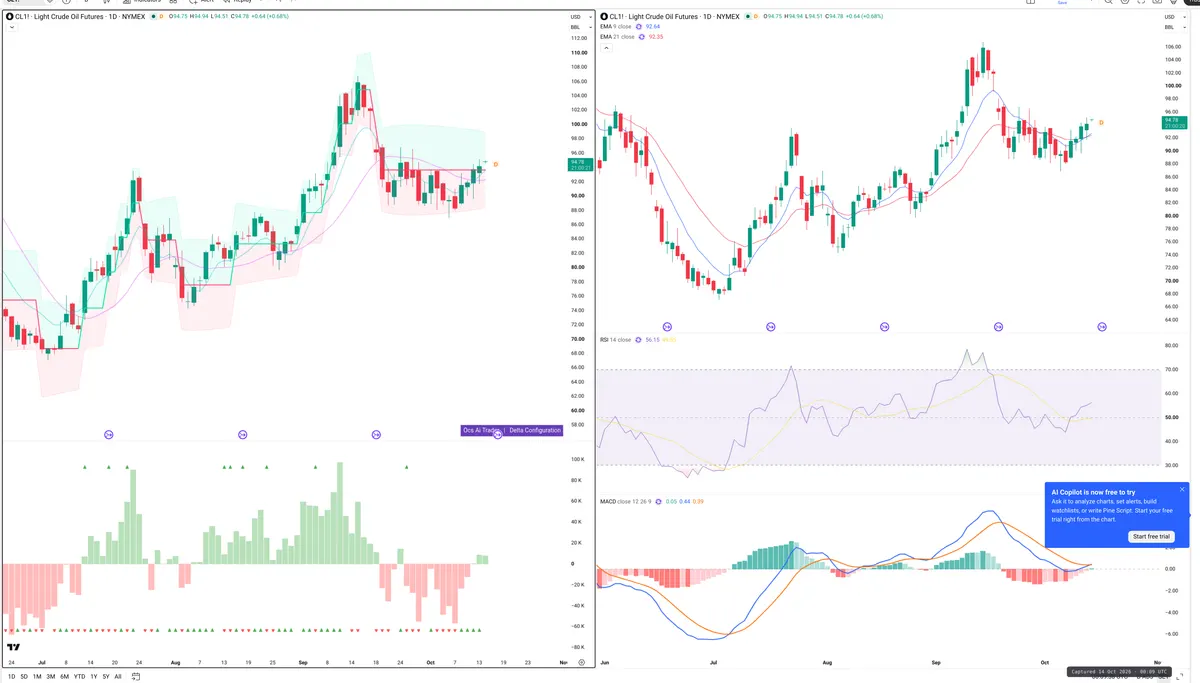Select the 5D time range
The image size is (1200, 683).
click(x=24, y=677)
